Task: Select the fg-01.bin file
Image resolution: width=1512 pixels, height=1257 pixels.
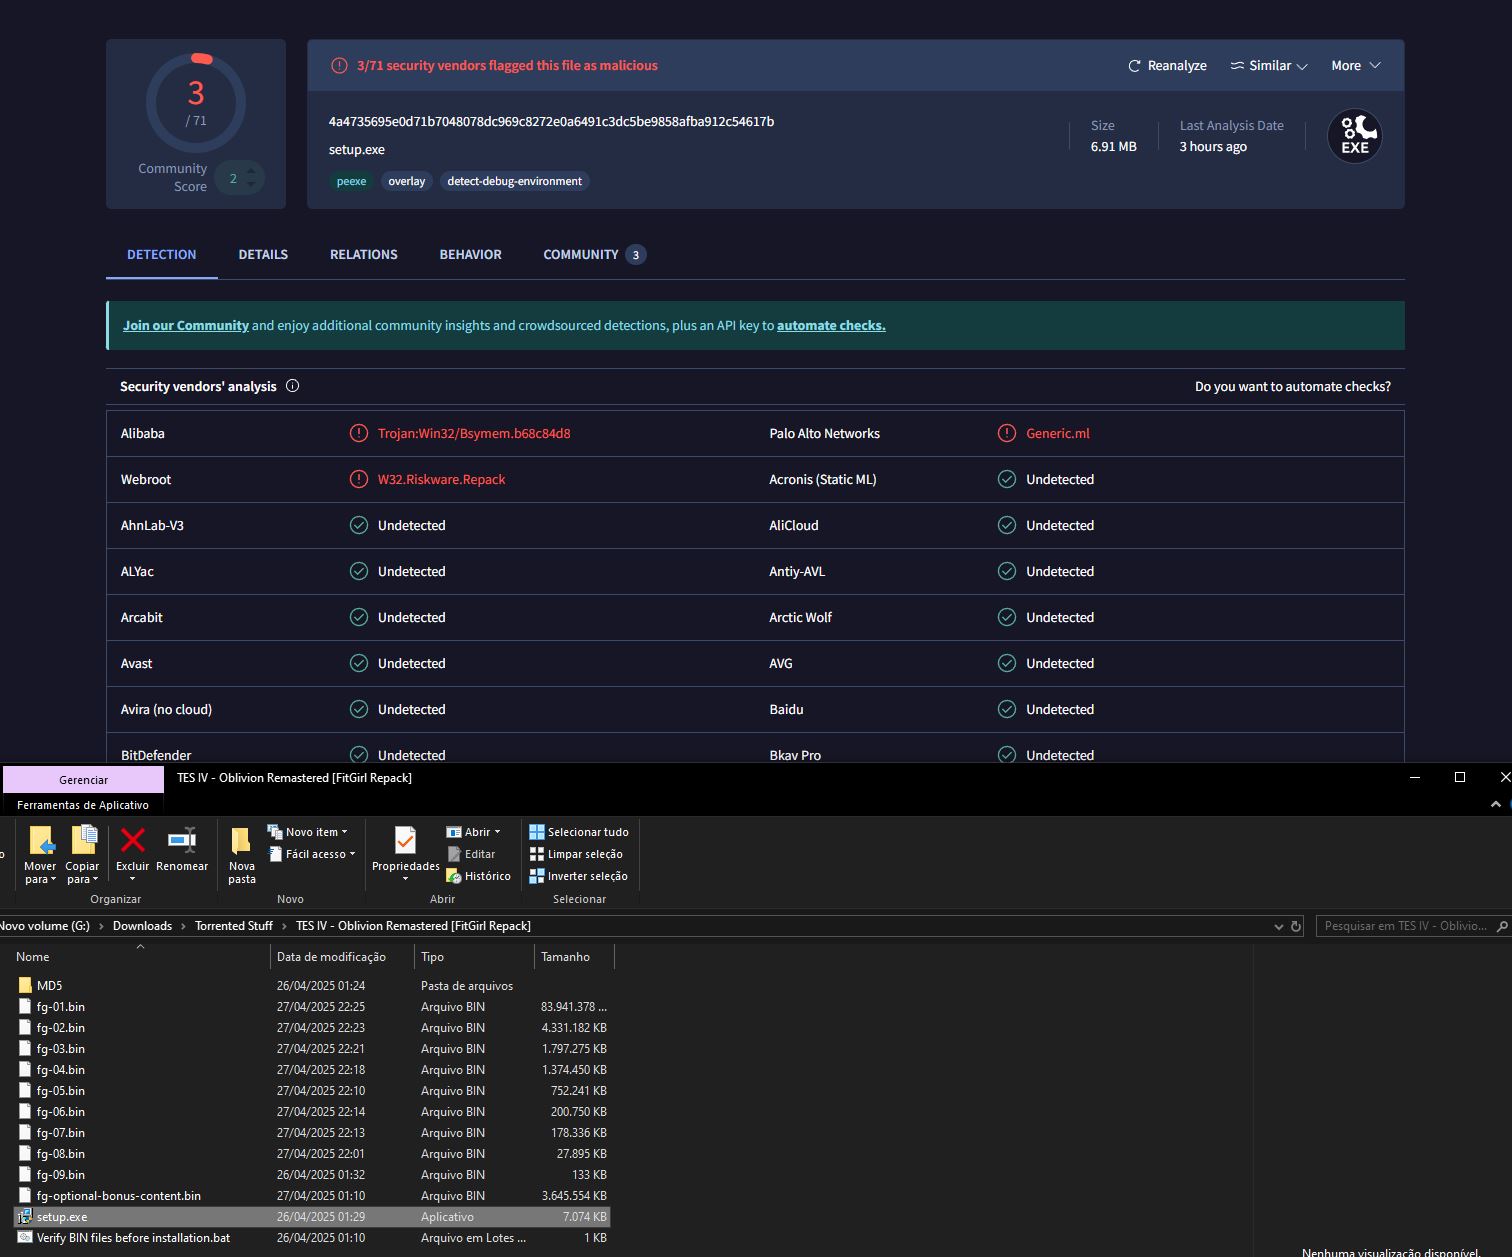Action: pos(312,1007)
